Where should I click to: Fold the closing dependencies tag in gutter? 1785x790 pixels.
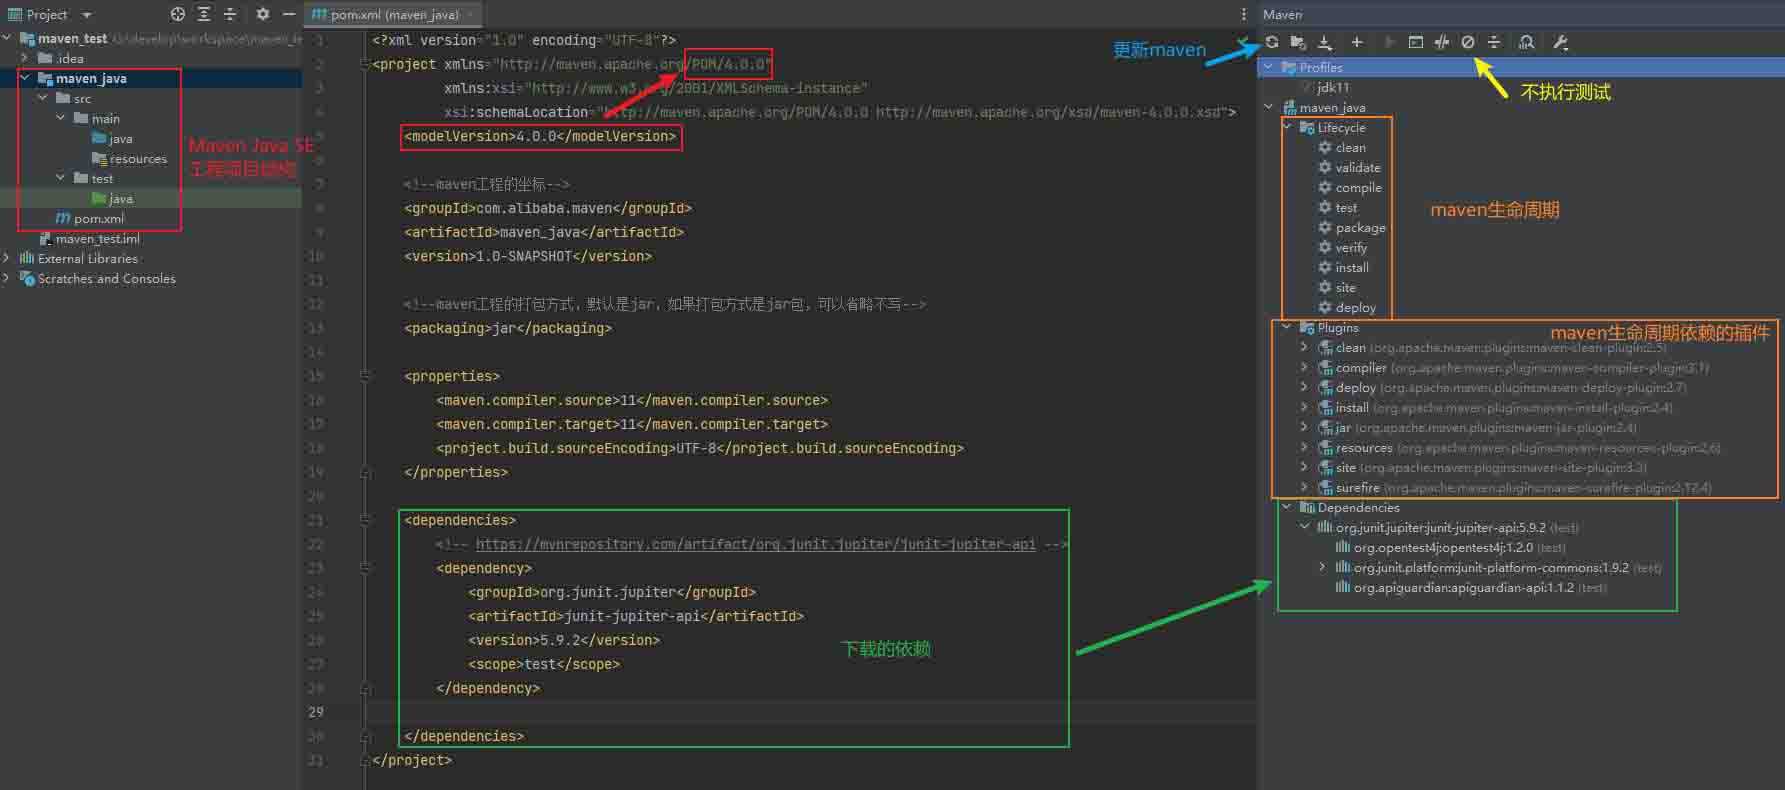pyautogui.click(x=365, y=736)
